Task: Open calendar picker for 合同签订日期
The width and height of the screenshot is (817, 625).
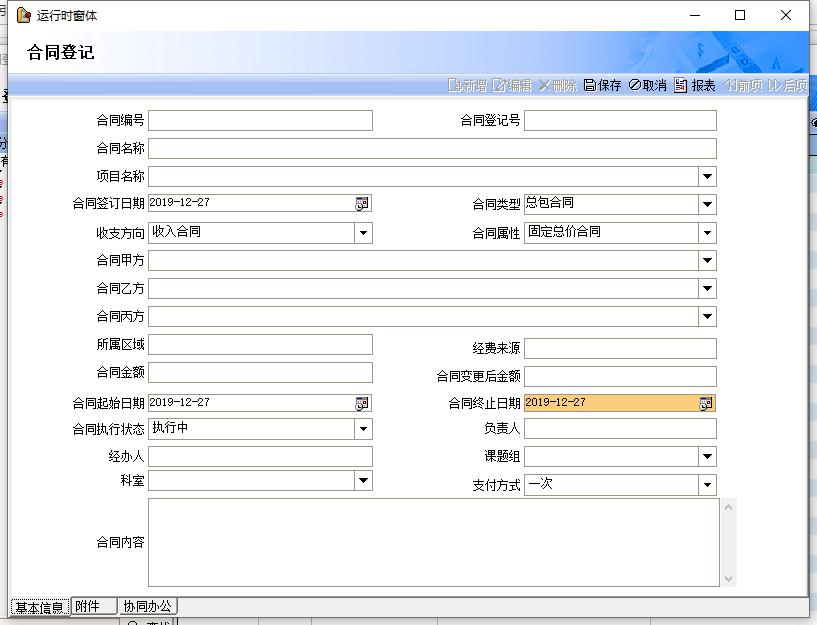Action: pos(362,204)
